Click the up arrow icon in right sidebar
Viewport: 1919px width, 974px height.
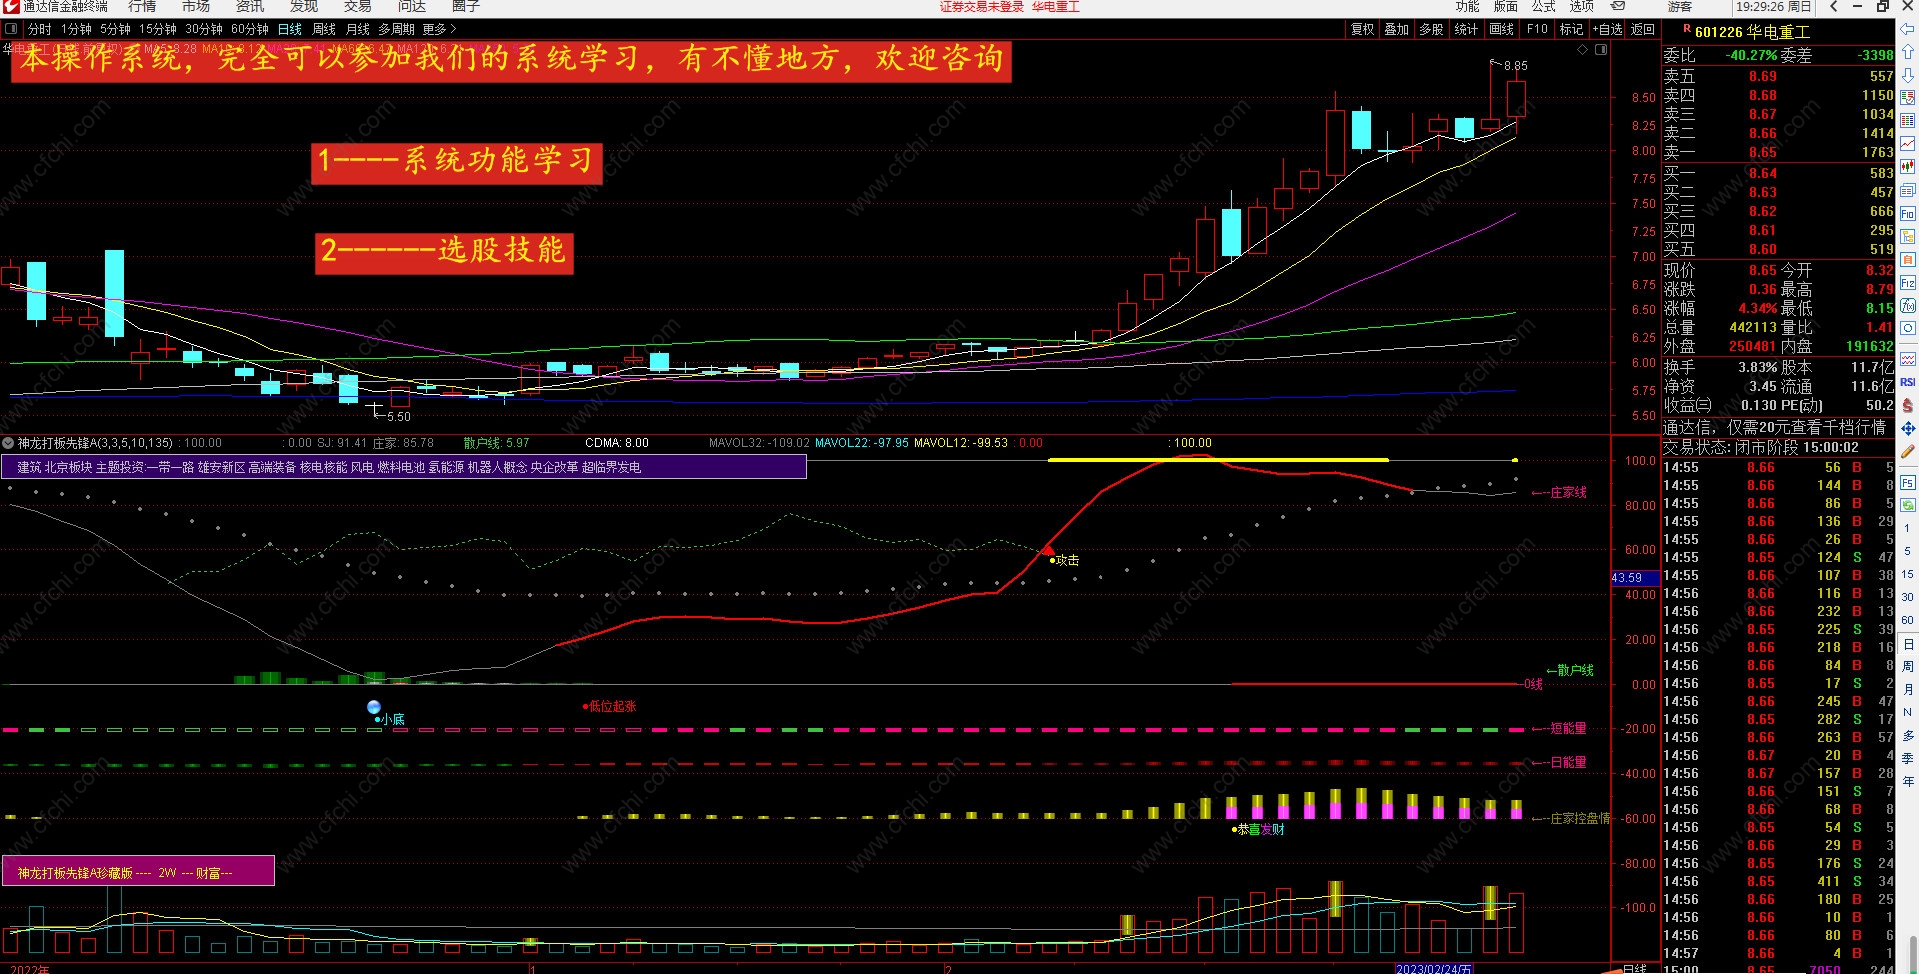pos(1908,52)
